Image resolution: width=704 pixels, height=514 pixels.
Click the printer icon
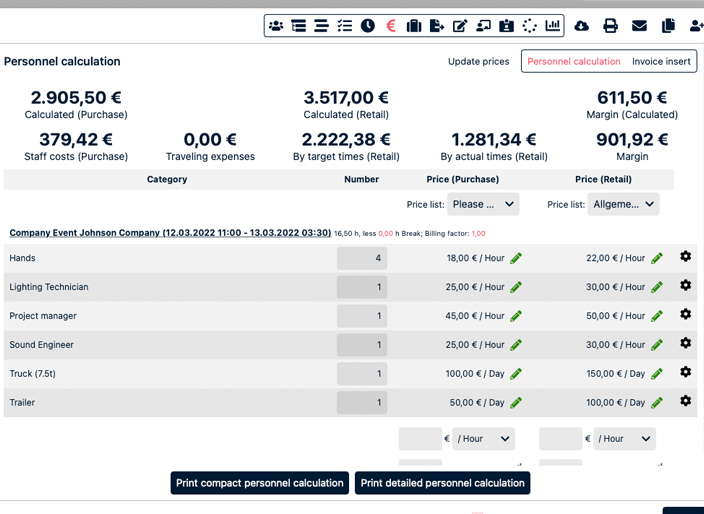click(x=610, y=26)
